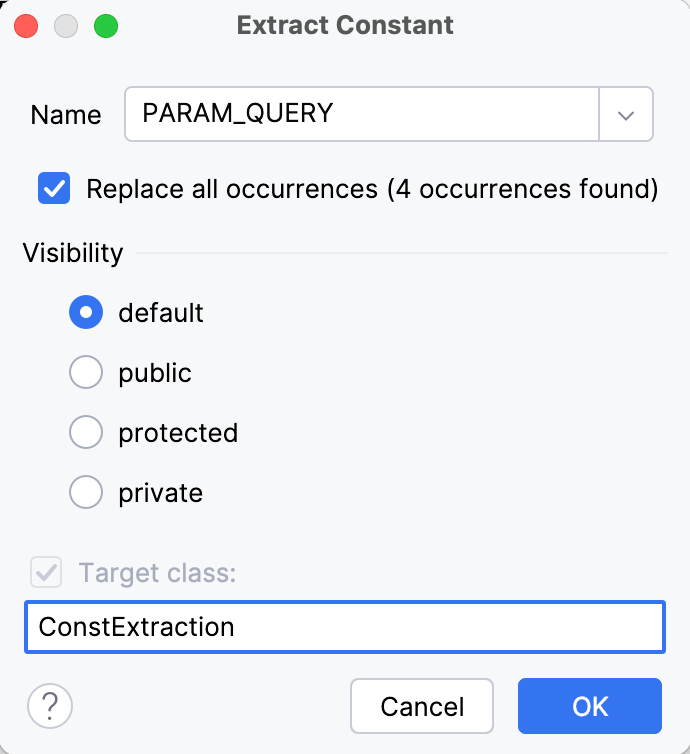Select the default visibility radio button
The image size is (690, 754).
[x=86, y=313]
